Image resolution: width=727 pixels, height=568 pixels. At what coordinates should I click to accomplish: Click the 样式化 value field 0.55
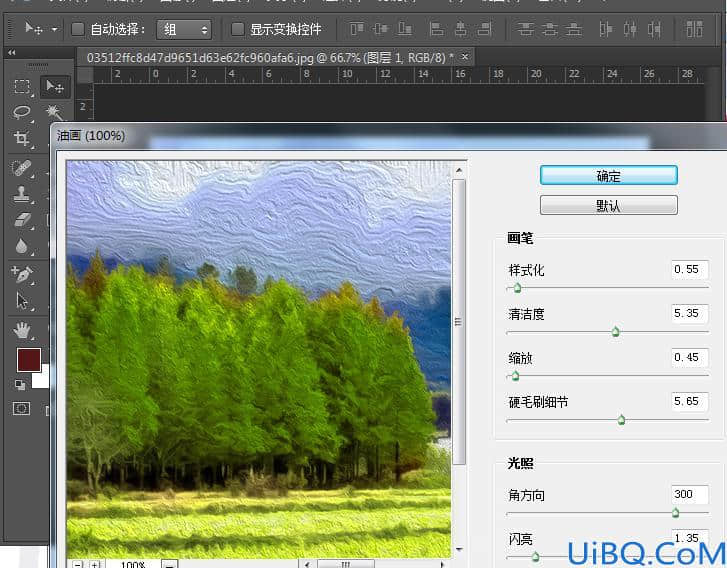coord(689,269)
